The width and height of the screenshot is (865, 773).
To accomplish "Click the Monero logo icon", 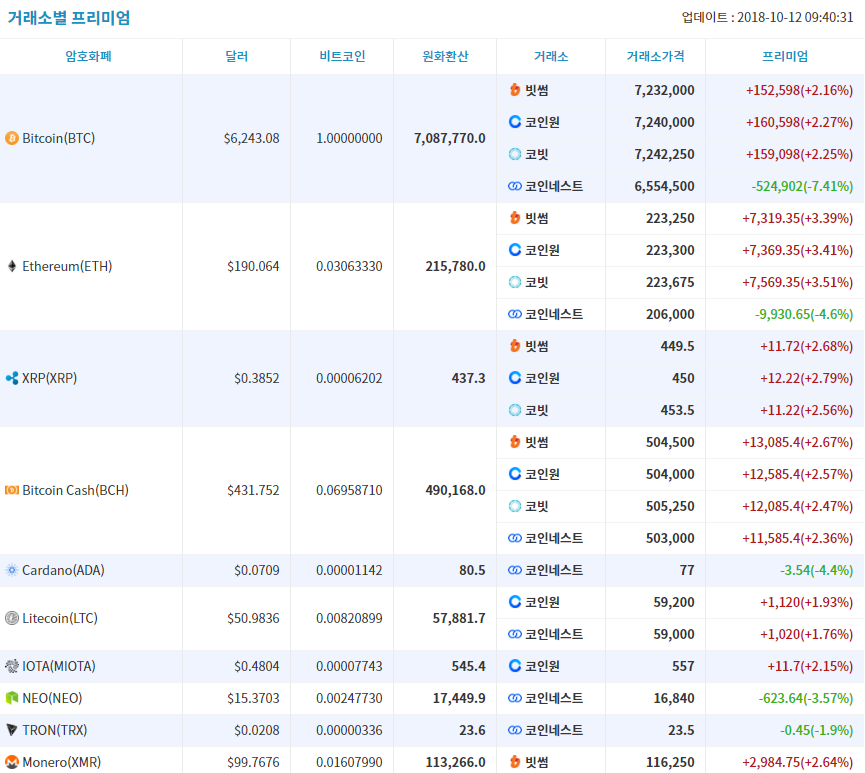I will pyautogui.click(x=12, y=762).
